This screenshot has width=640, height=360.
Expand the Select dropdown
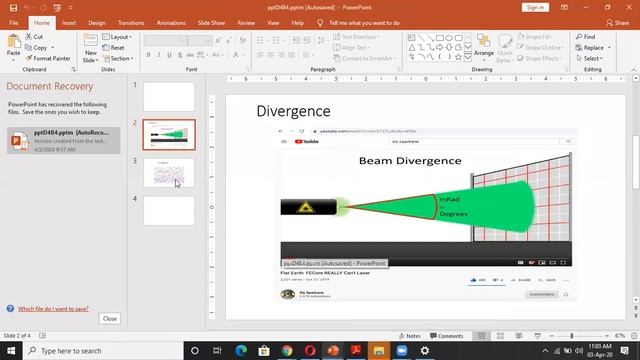click(x=590, y=58)
